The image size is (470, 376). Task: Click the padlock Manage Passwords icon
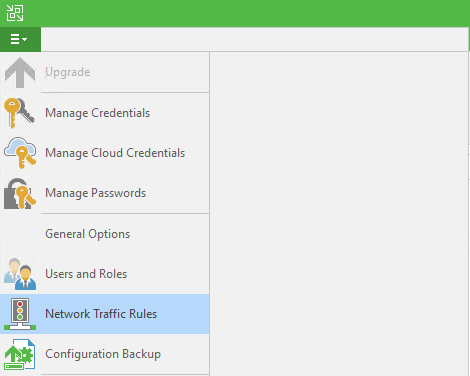[20, 193]
